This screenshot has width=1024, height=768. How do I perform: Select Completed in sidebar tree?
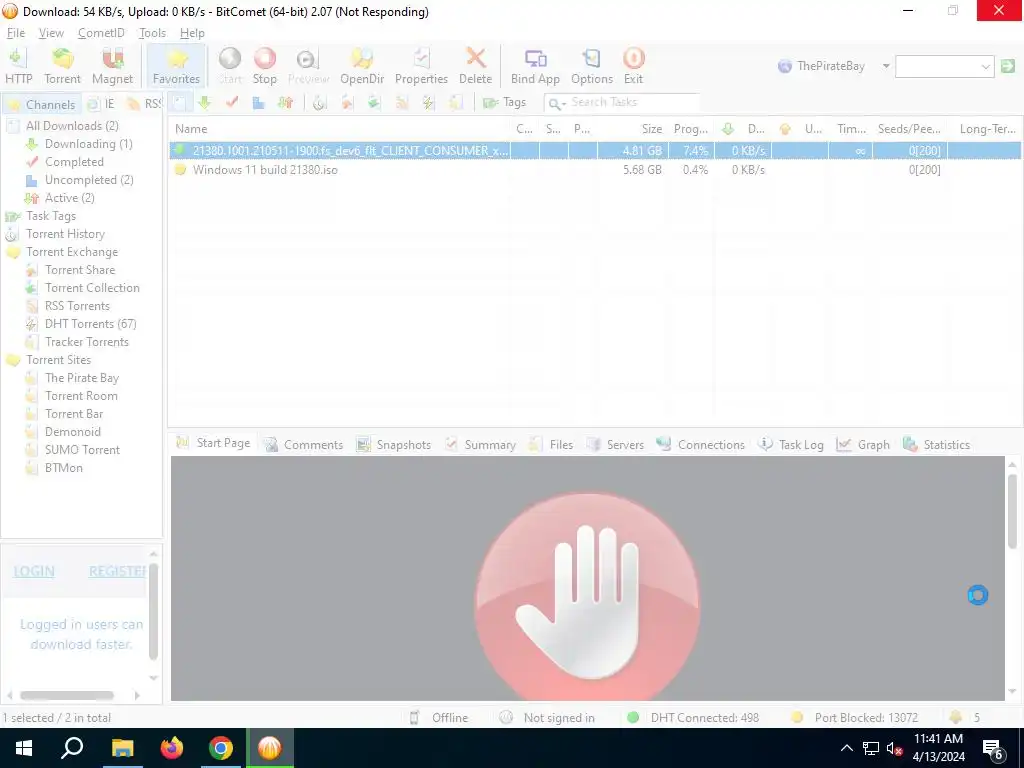coord(74,162)
